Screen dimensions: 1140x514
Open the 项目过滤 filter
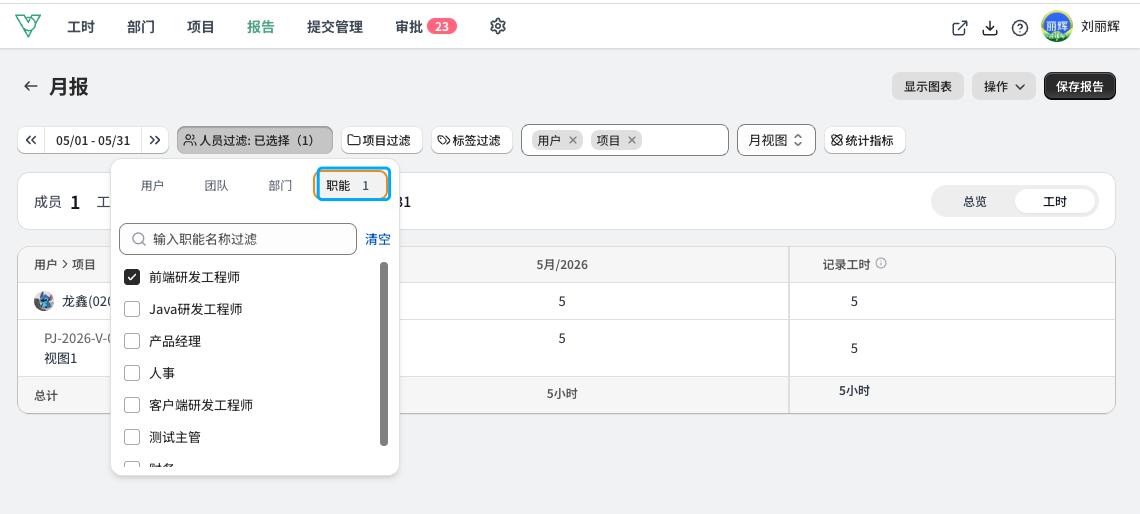(382, 140)
